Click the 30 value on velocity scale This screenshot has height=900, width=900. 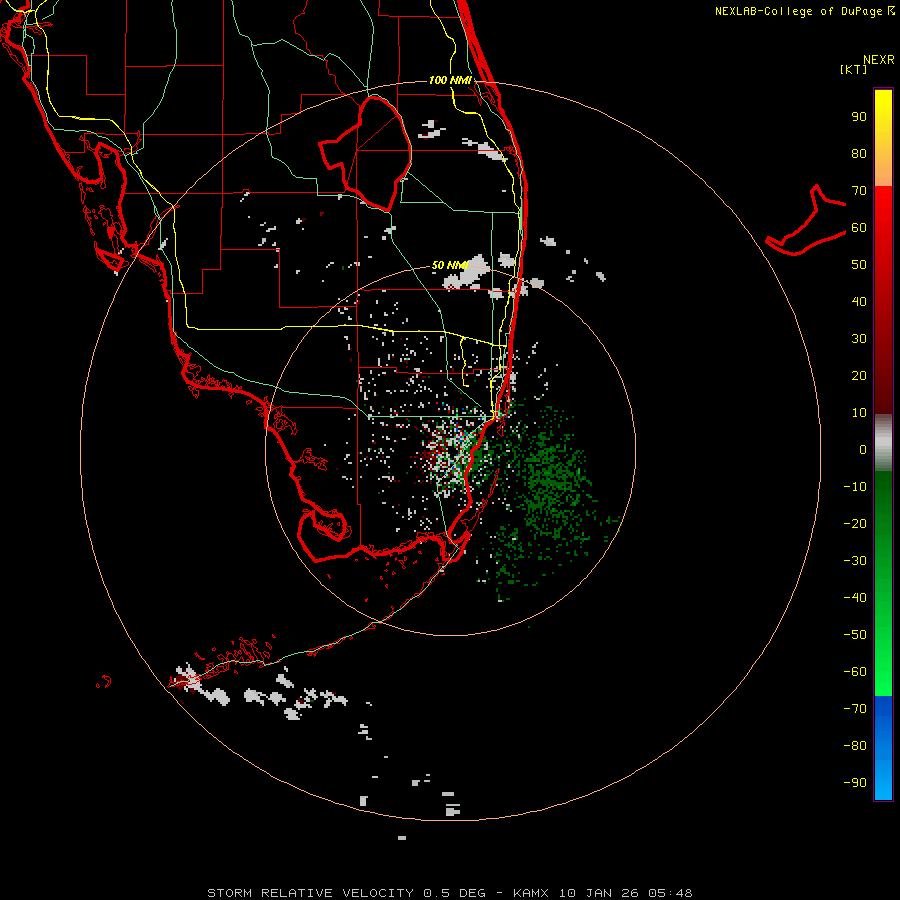coord(859,339)
